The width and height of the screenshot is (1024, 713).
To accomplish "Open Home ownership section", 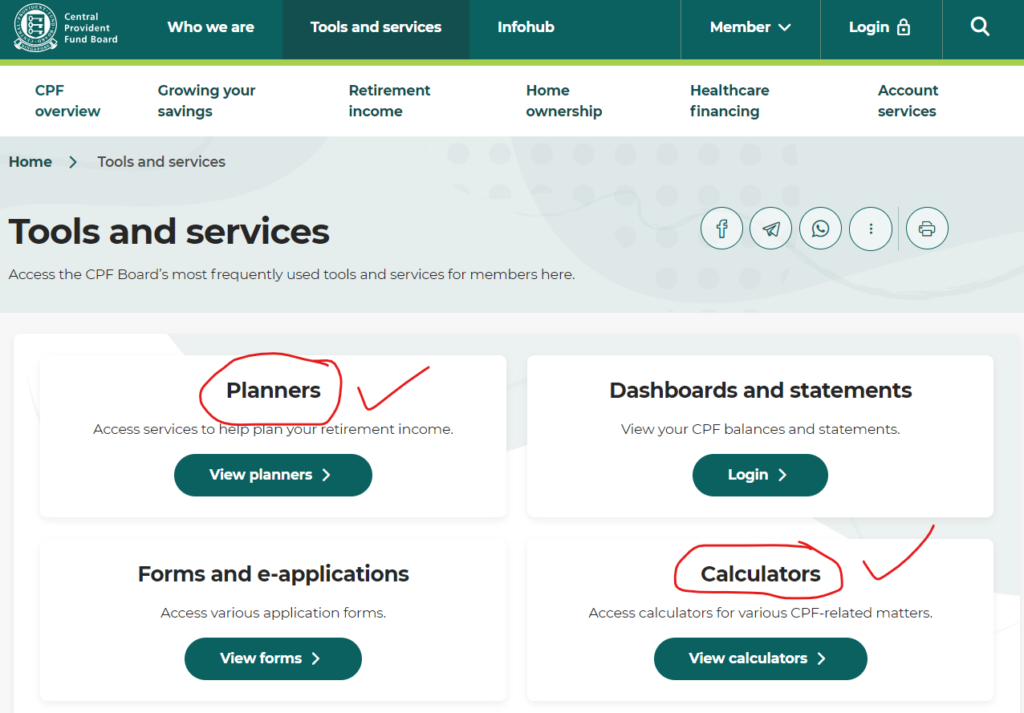I will [x=564, y=101].
